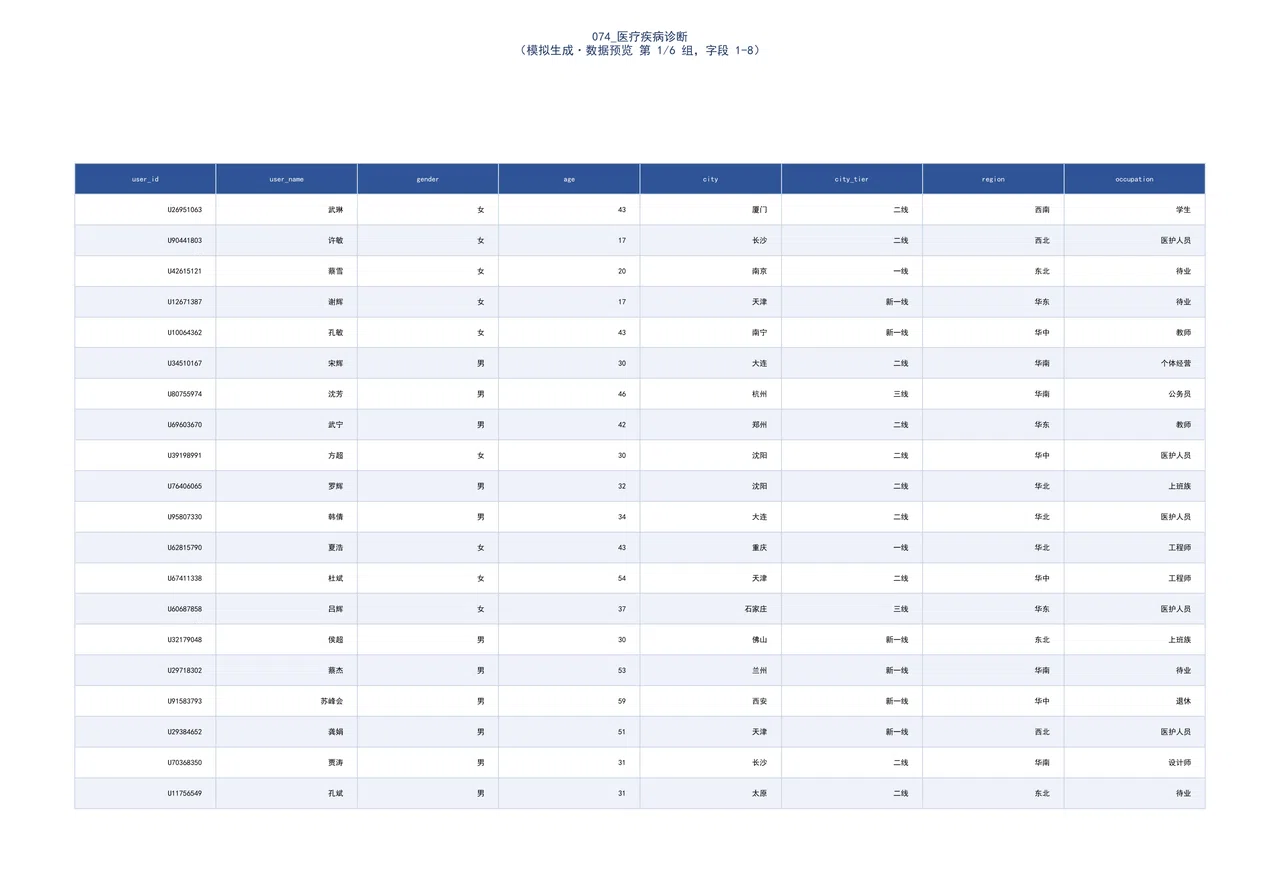Click the city cell 佛山
Viewport: 1280px width, 874px height.
coord(710,639)
